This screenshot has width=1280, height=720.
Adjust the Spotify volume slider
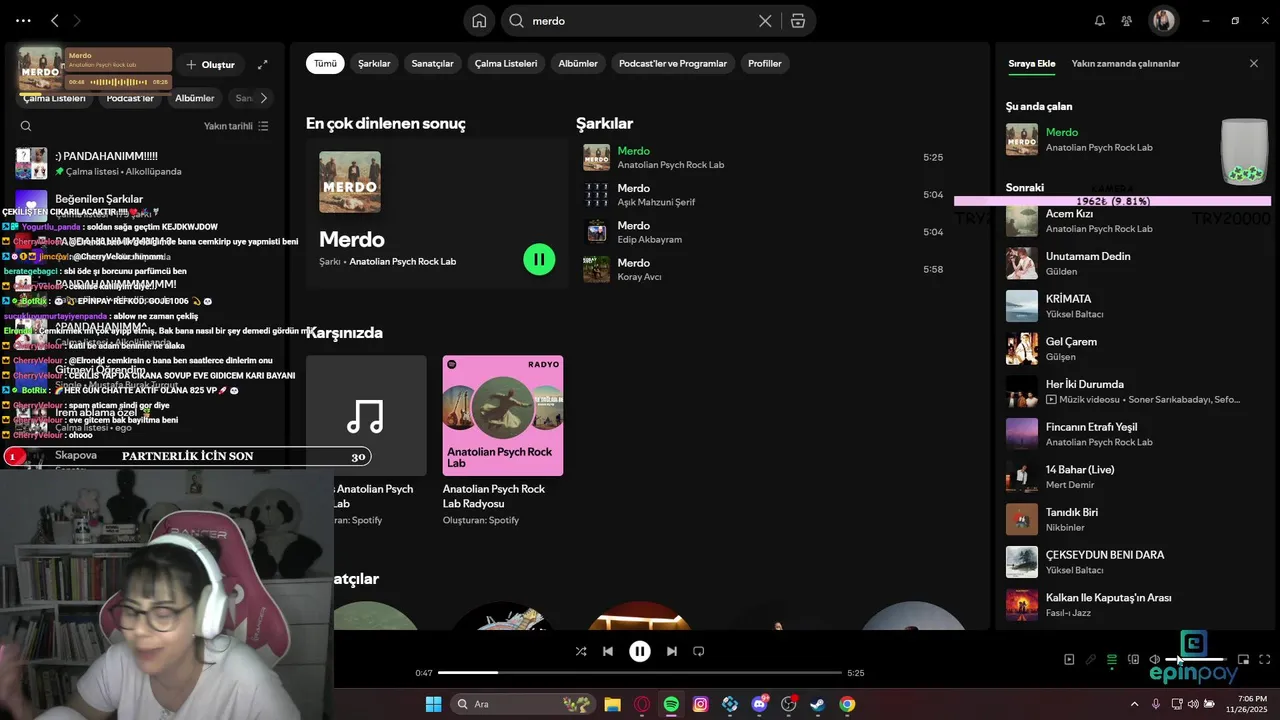tap(1196, 659)
